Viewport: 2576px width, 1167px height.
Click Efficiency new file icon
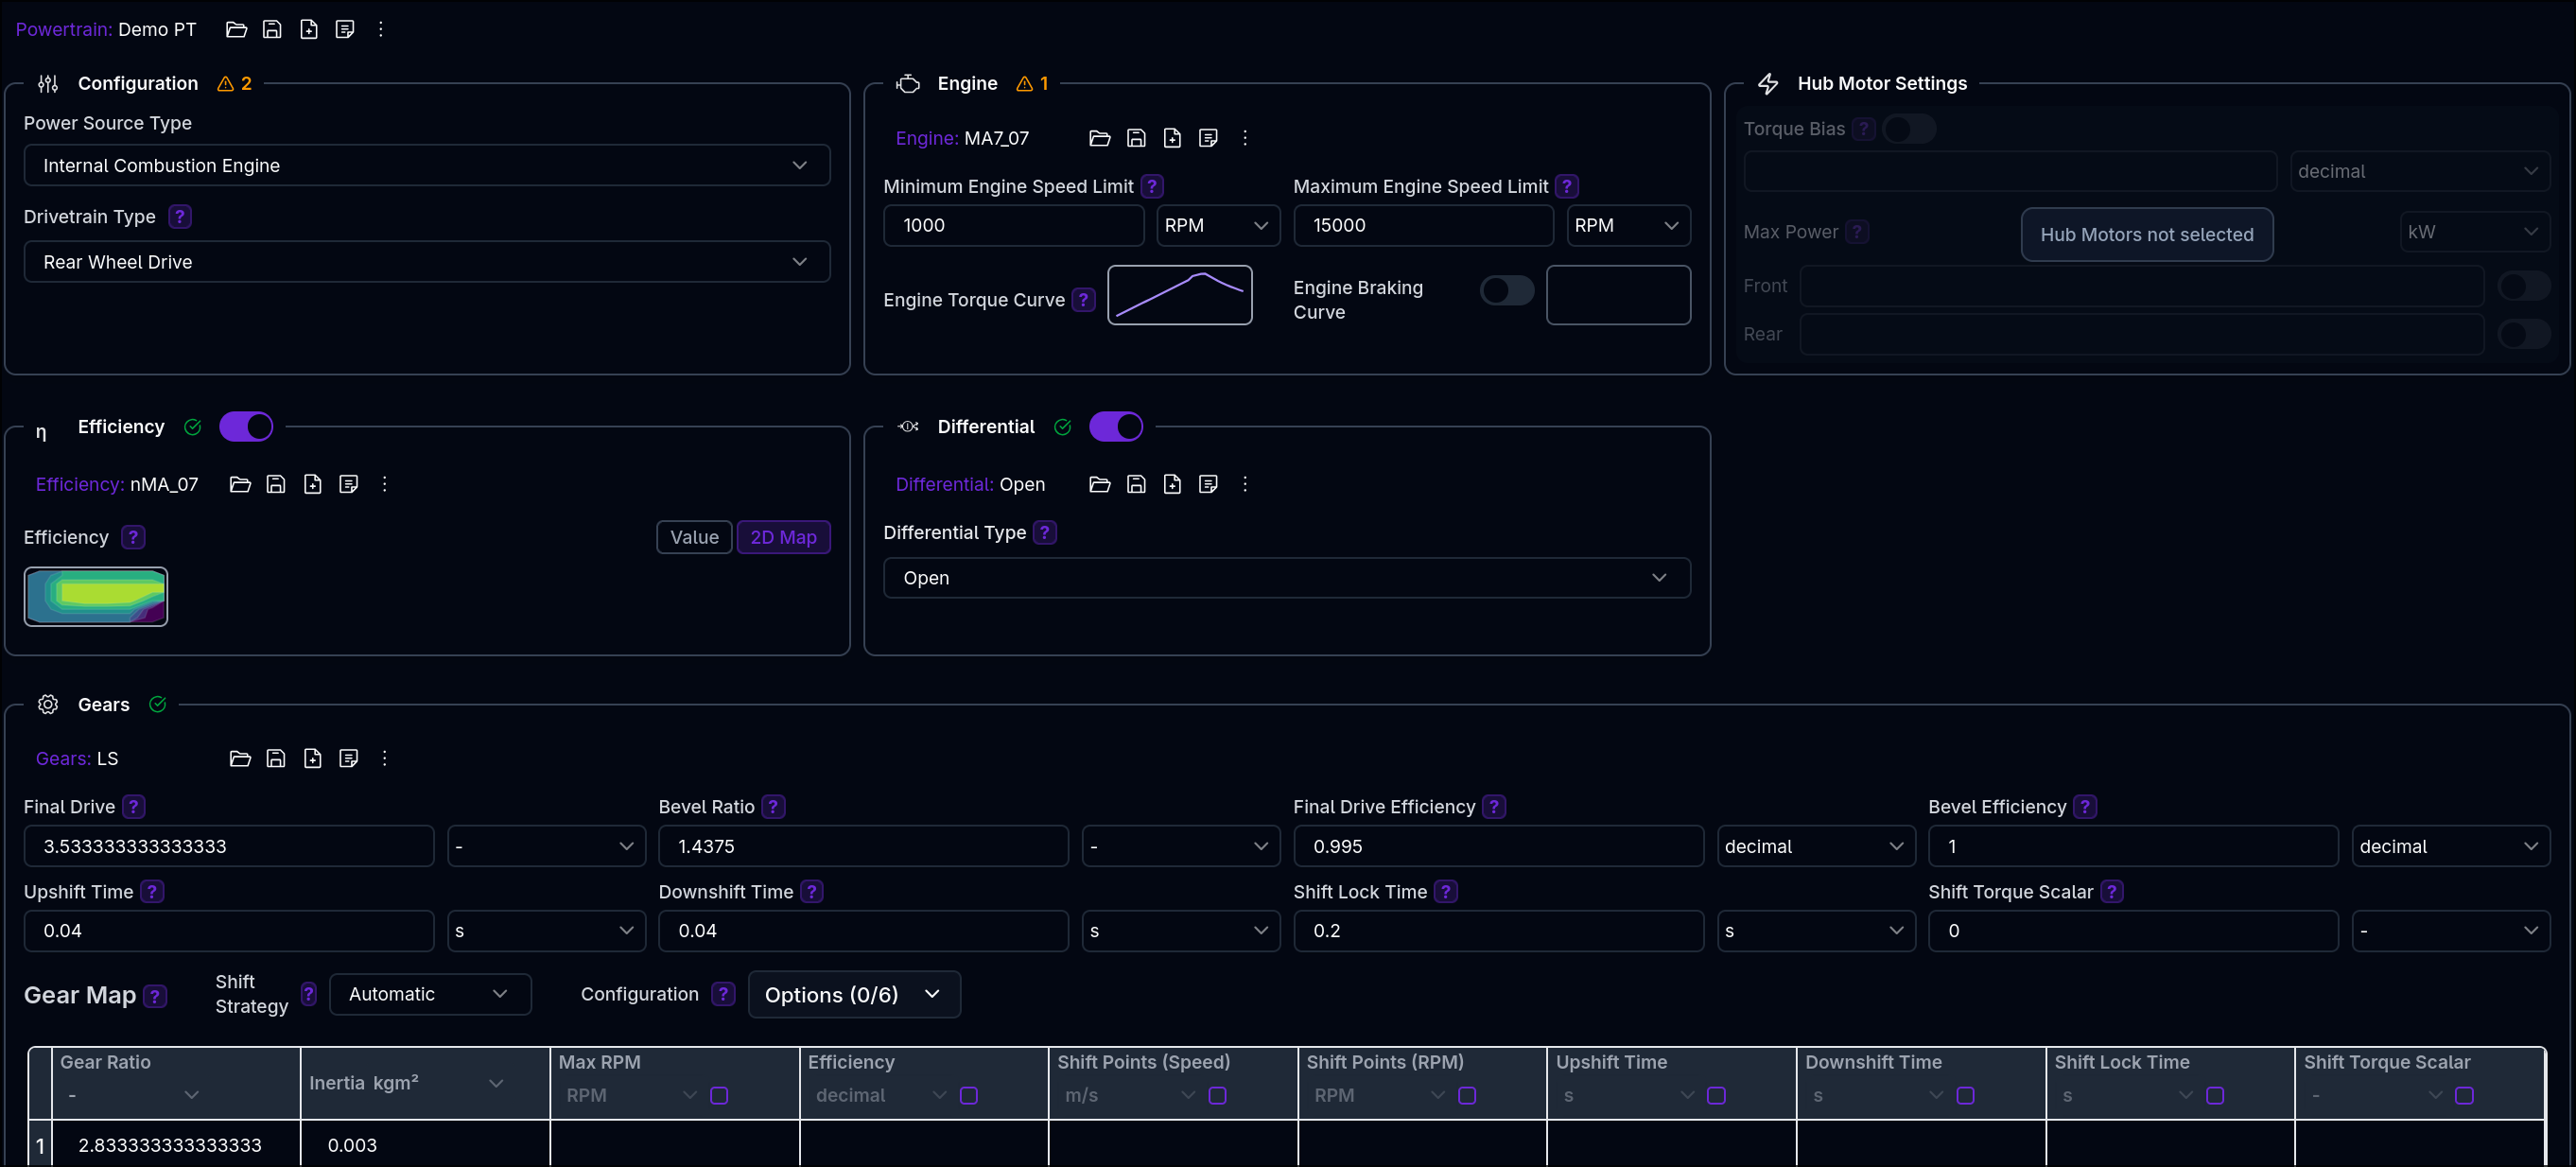point(312,484)
